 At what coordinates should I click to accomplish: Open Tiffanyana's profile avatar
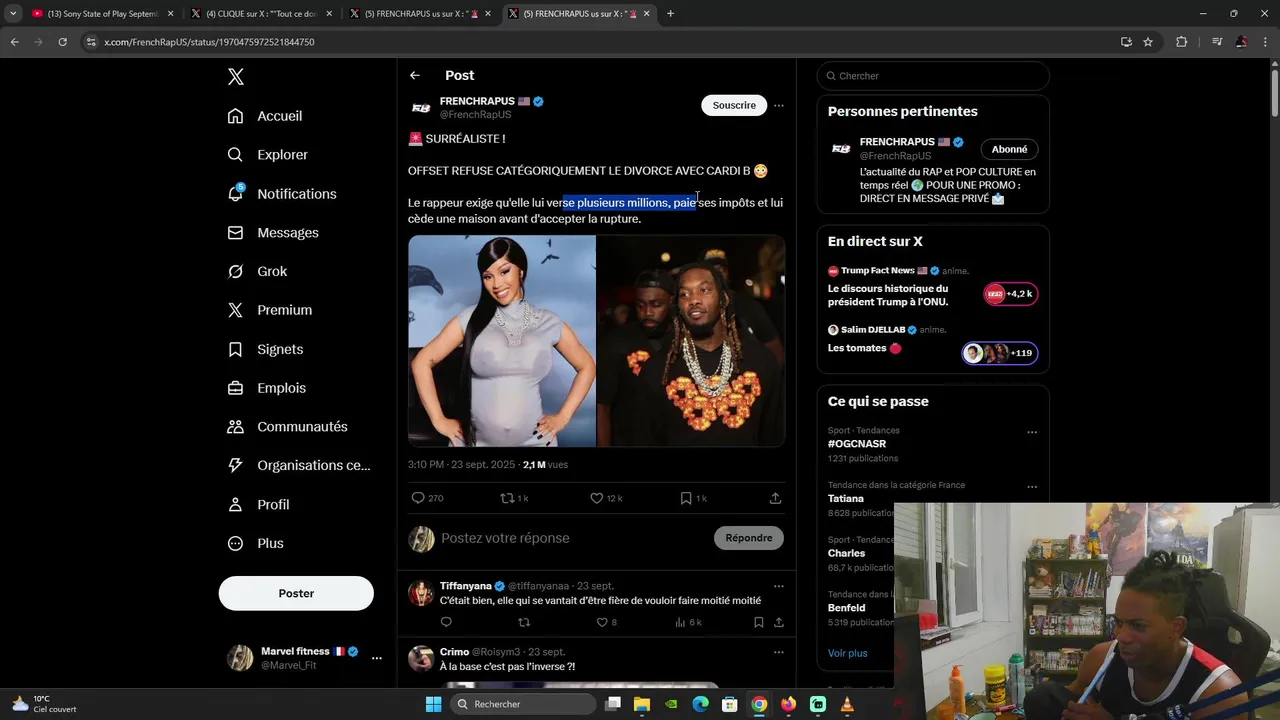click(x=421, y=593)
